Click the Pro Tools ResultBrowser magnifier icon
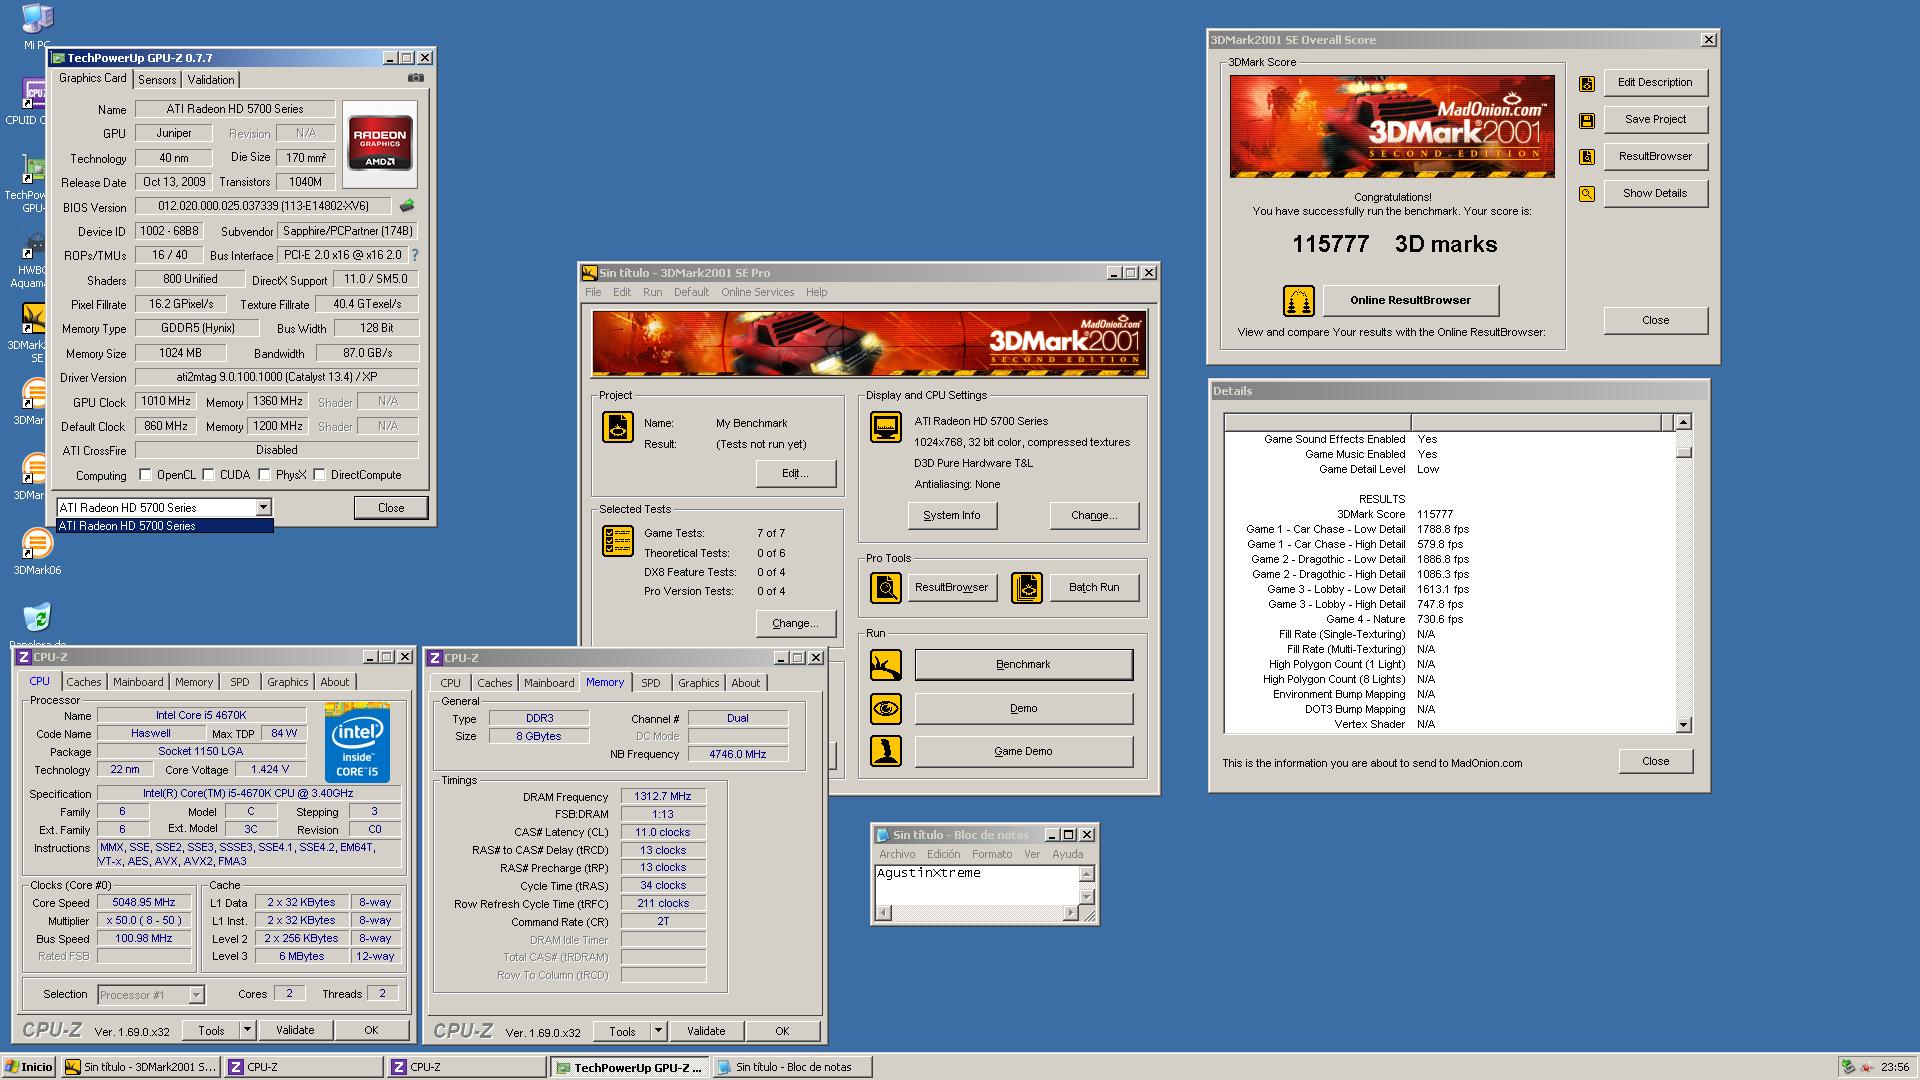1920x1080 pixels. (x=886, y=588)
